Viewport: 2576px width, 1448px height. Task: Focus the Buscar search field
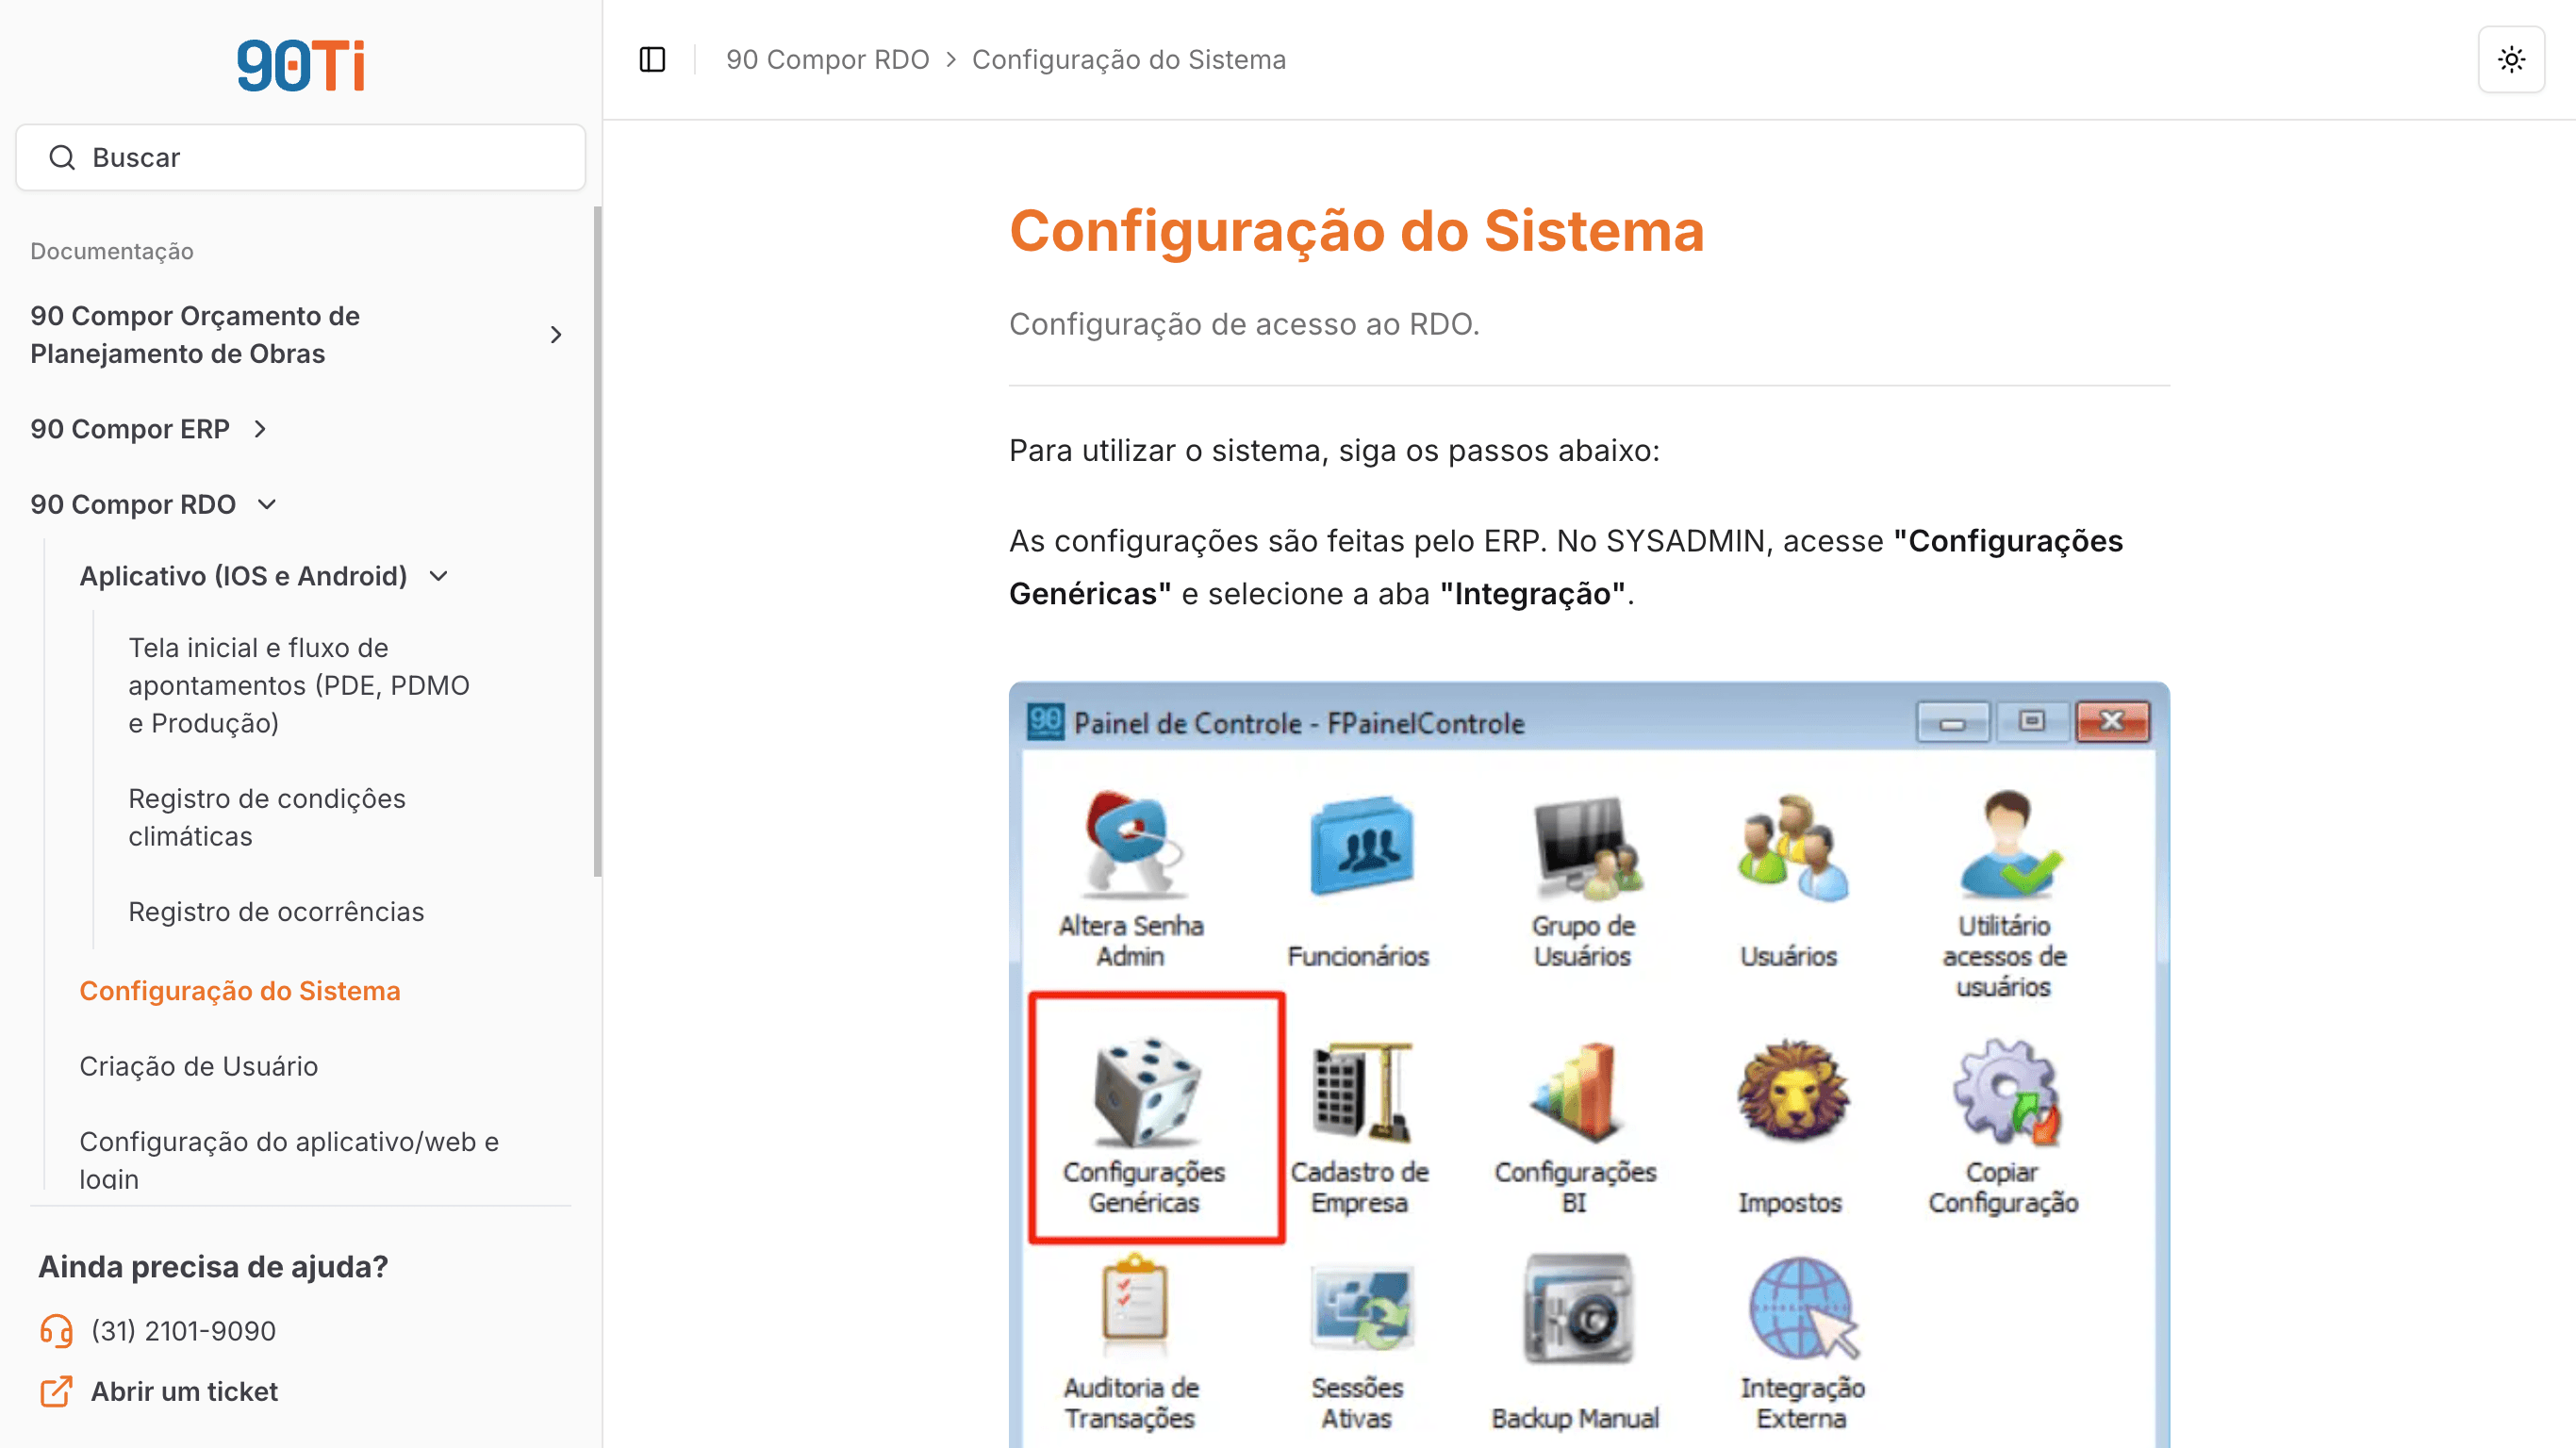pos(300,158)
